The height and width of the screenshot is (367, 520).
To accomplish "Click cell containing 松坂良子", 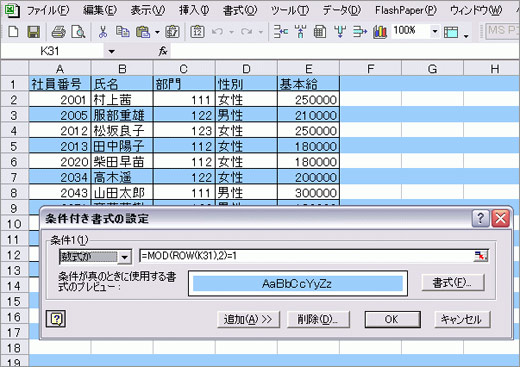I will 122,131.
